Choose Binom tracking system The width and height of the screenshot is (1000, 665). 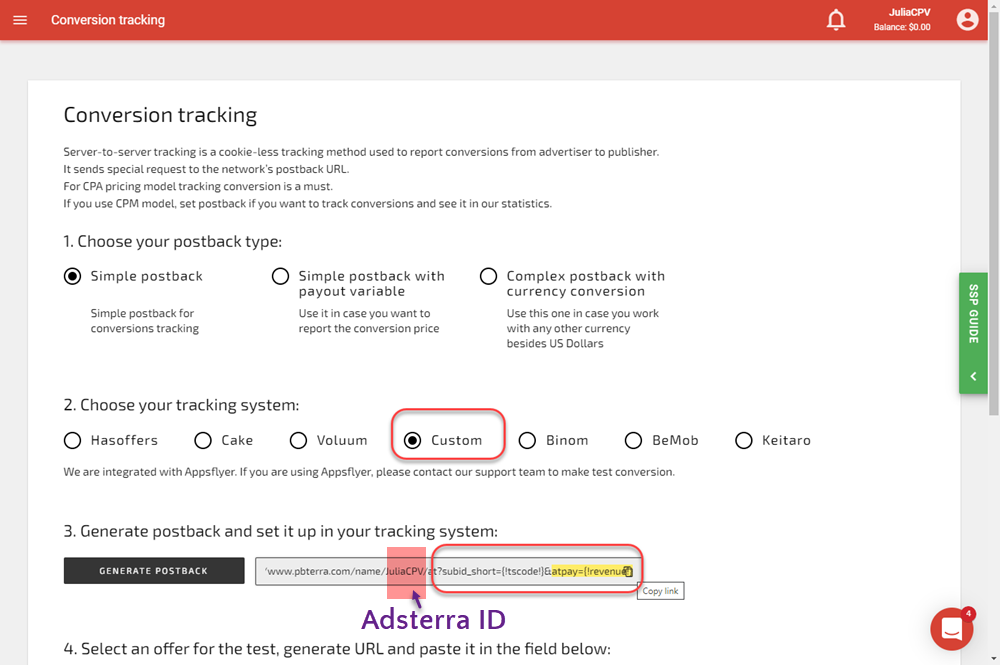pyautogui.click(x=527, y=441)
